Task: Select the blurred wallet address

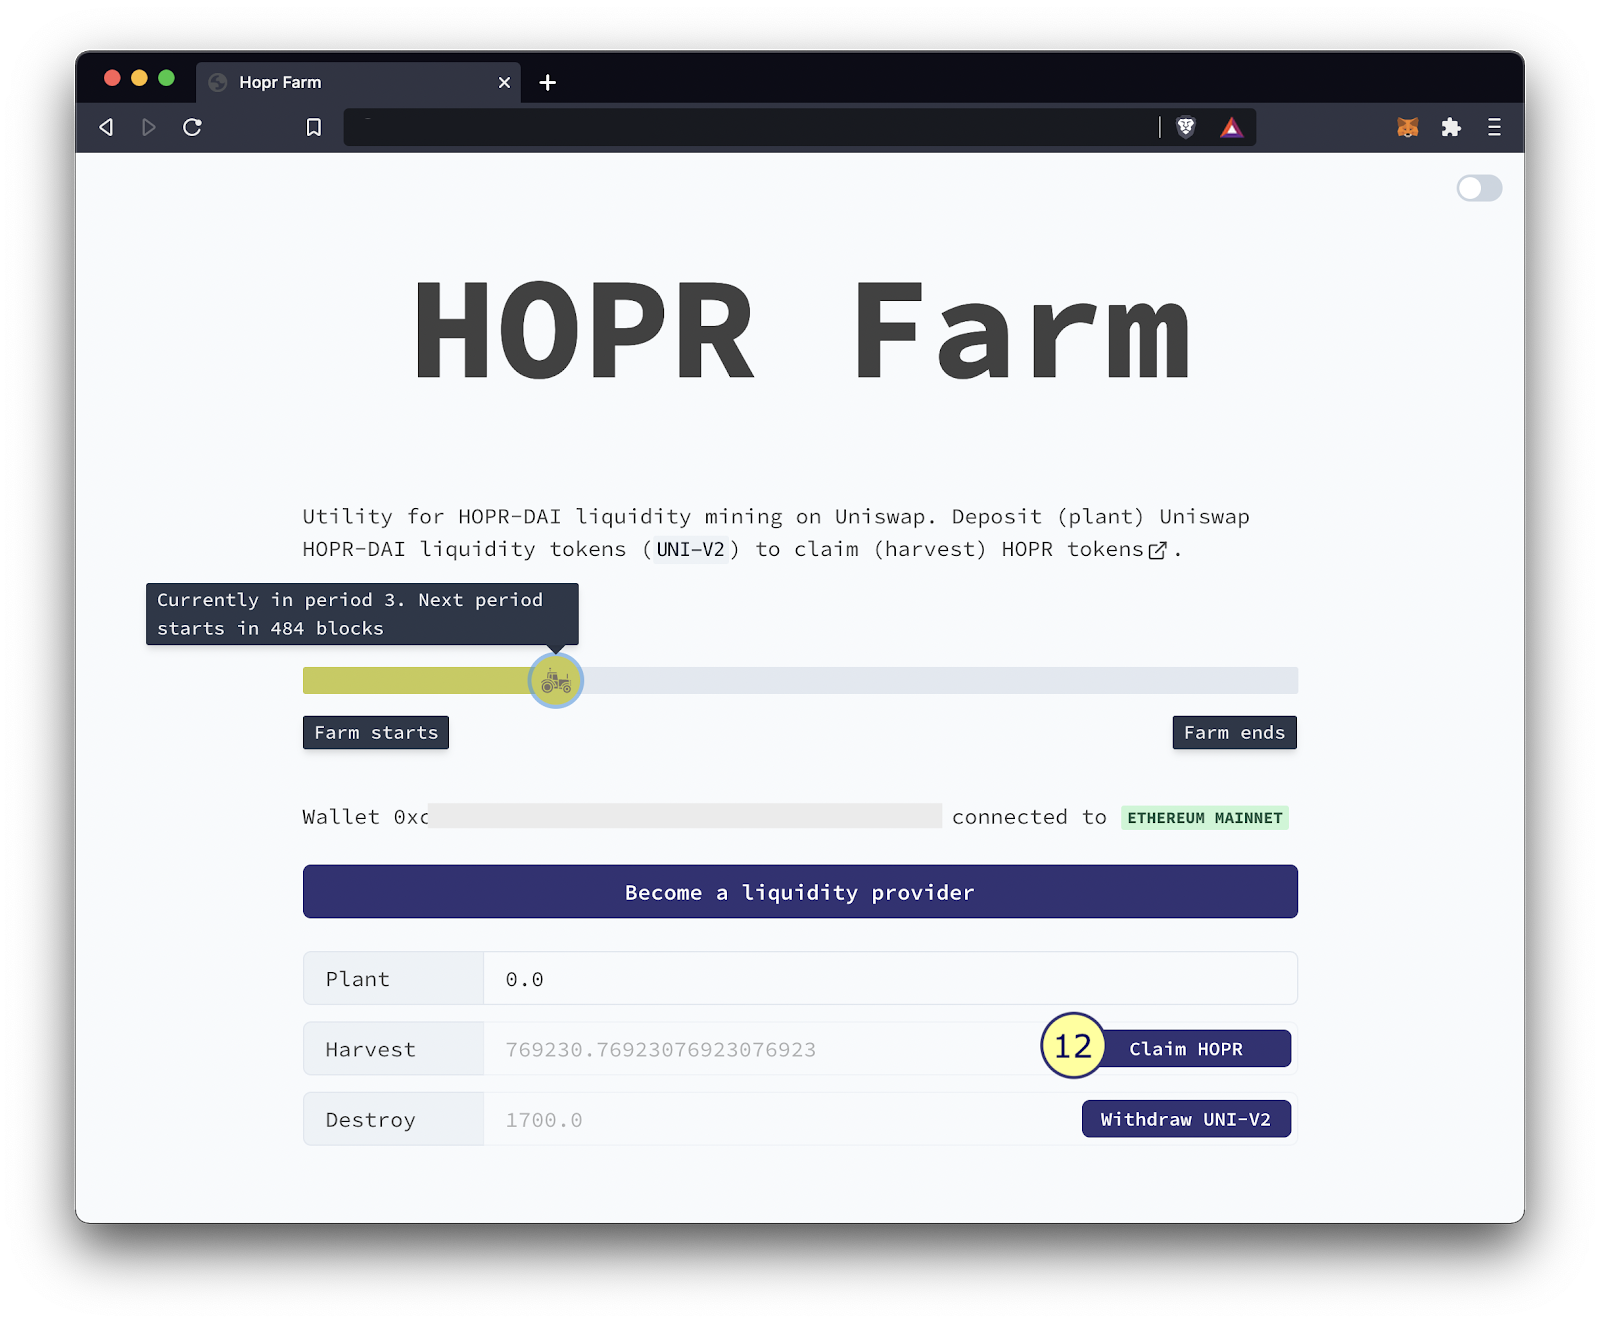Action: click(685, 816)
